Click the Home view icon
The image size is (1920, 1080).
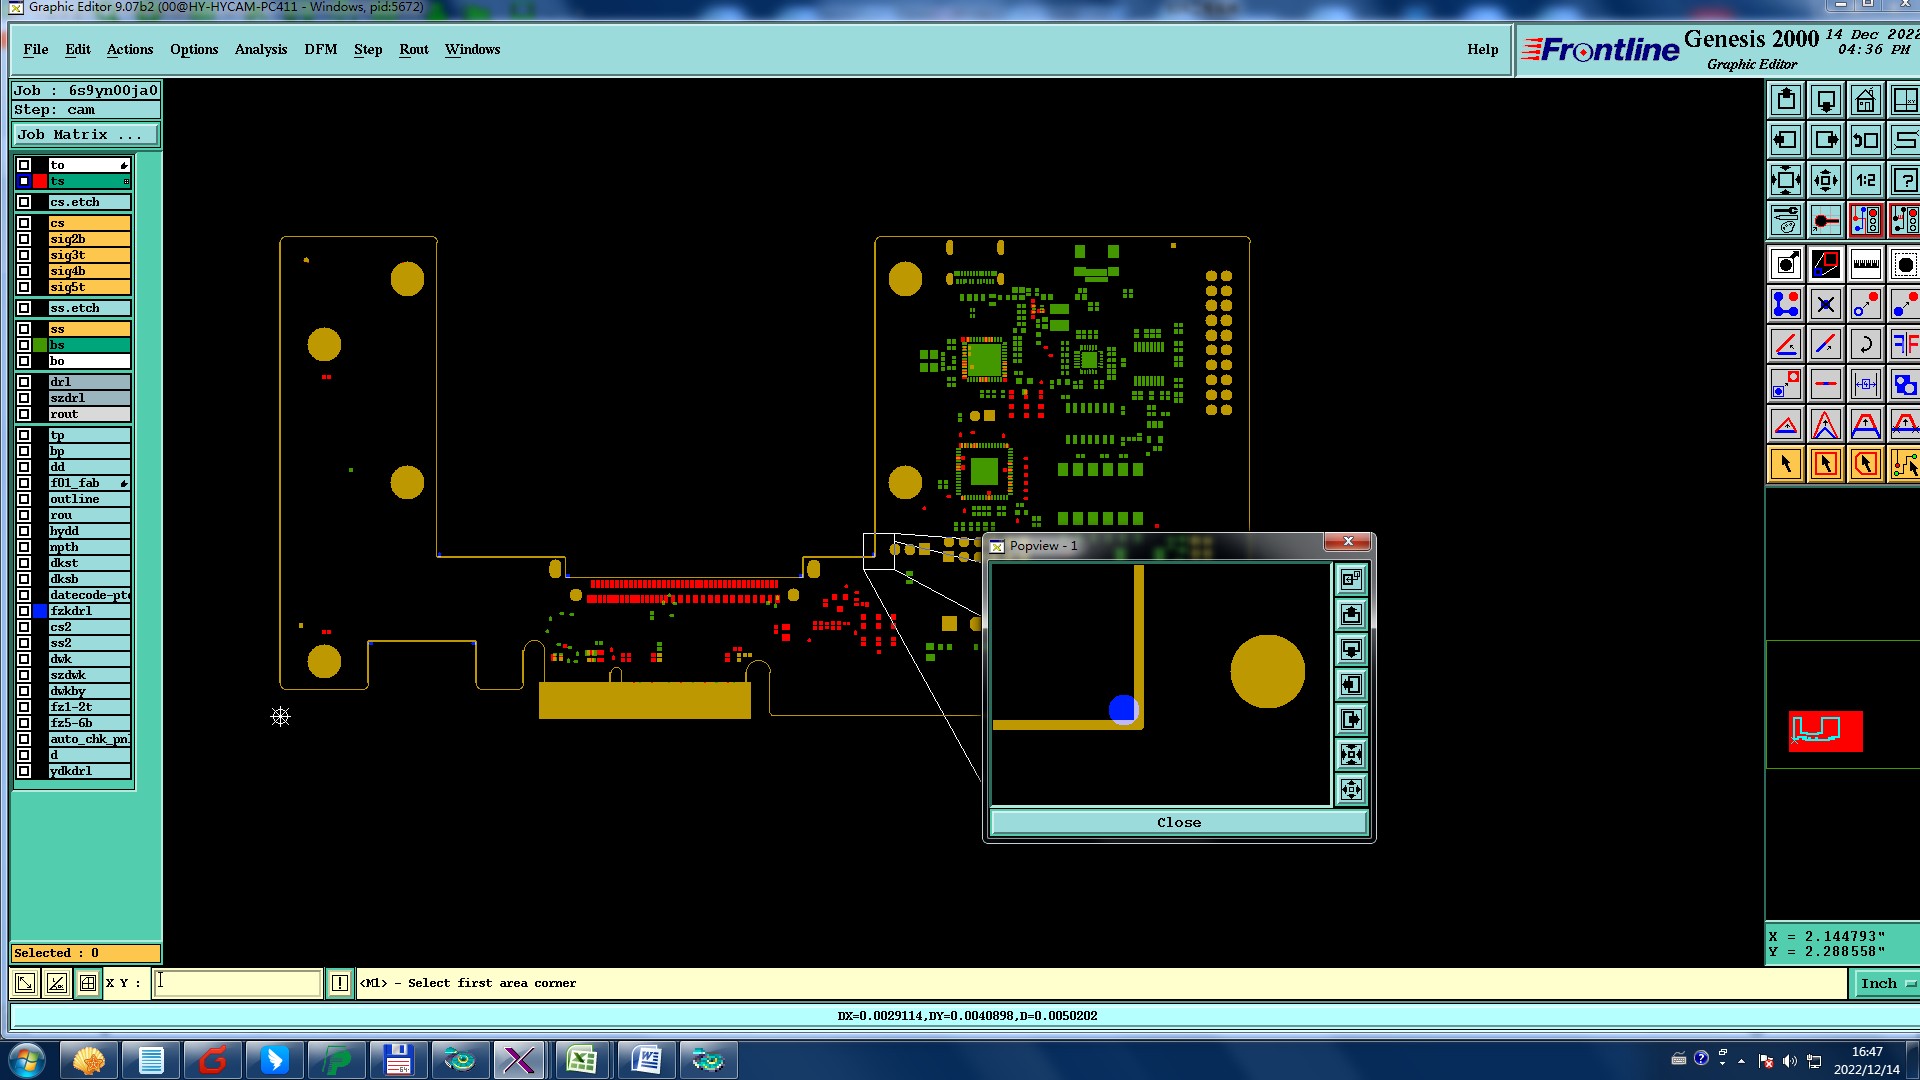(x=1865, y=101)
